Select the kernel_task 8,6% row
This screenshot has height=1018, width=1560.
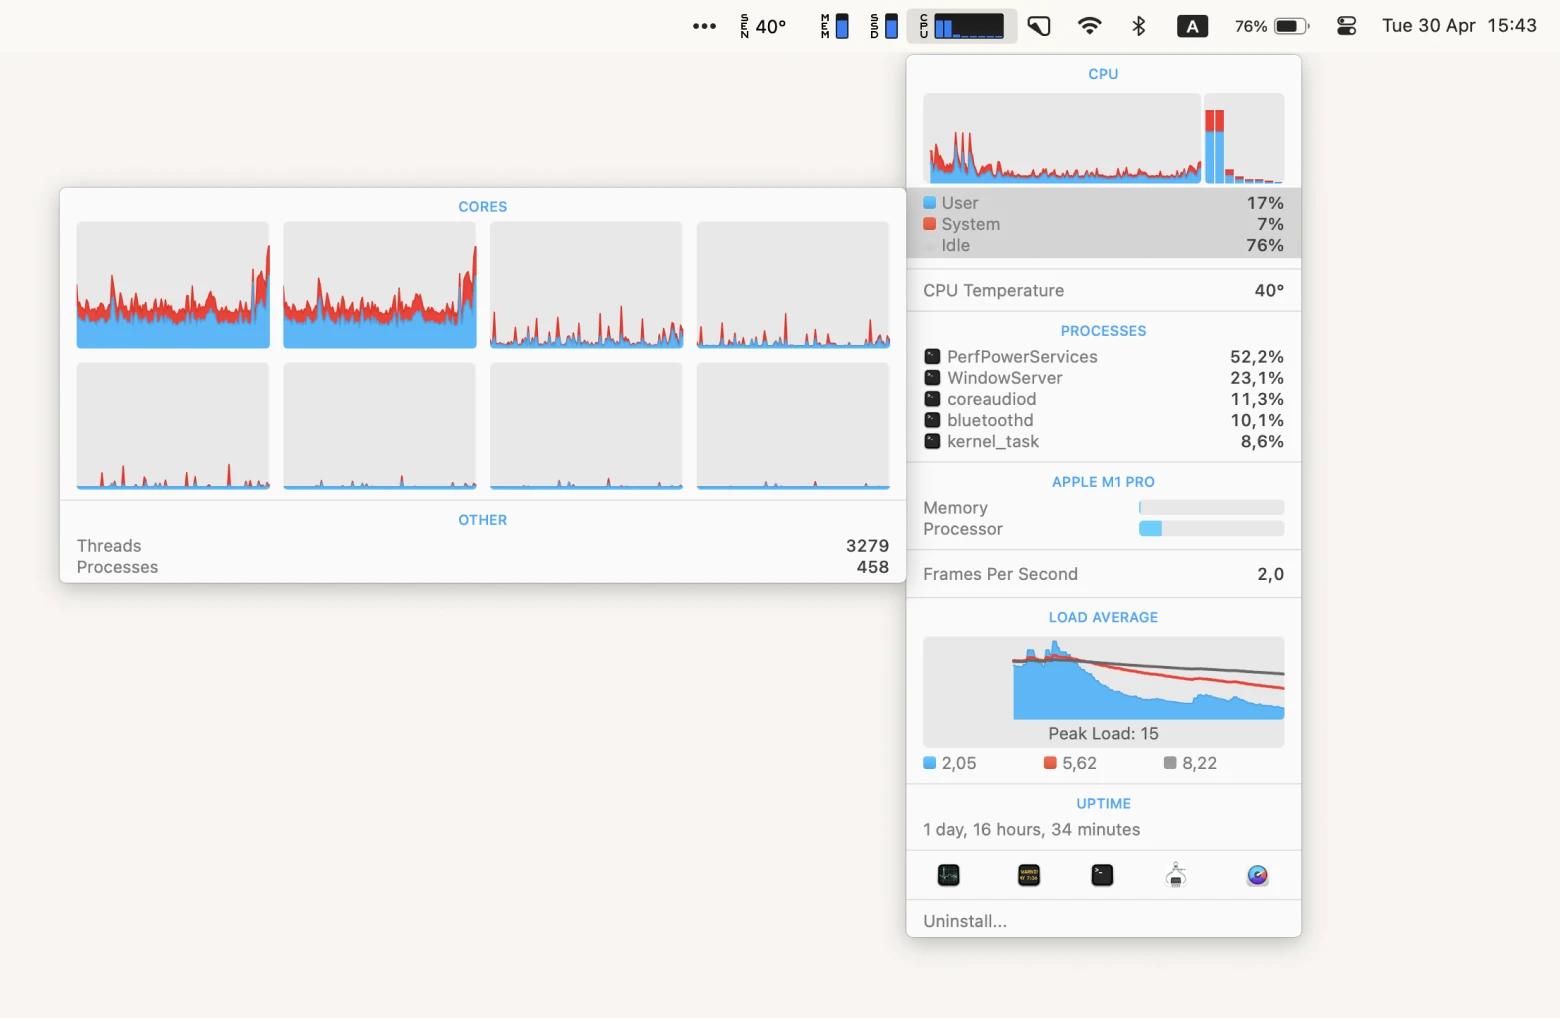coord(1103,441)
